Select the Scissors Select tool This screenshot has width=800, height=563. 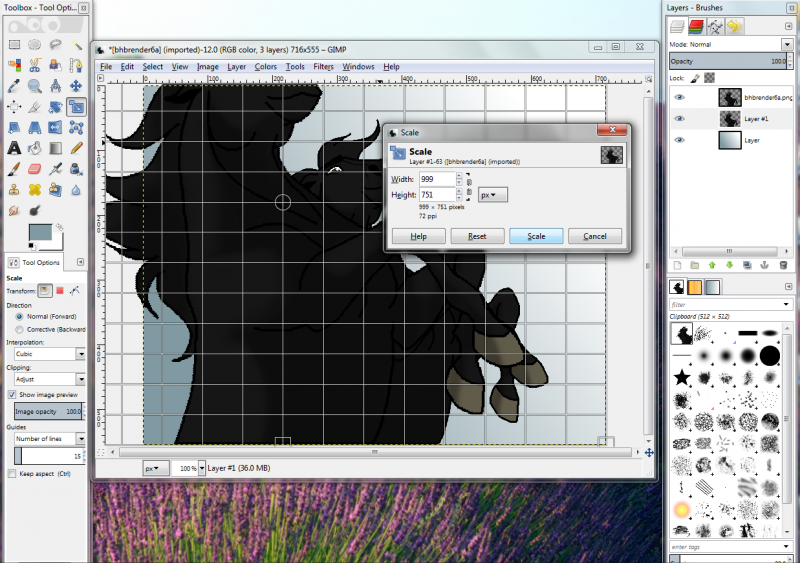point(35,65)
